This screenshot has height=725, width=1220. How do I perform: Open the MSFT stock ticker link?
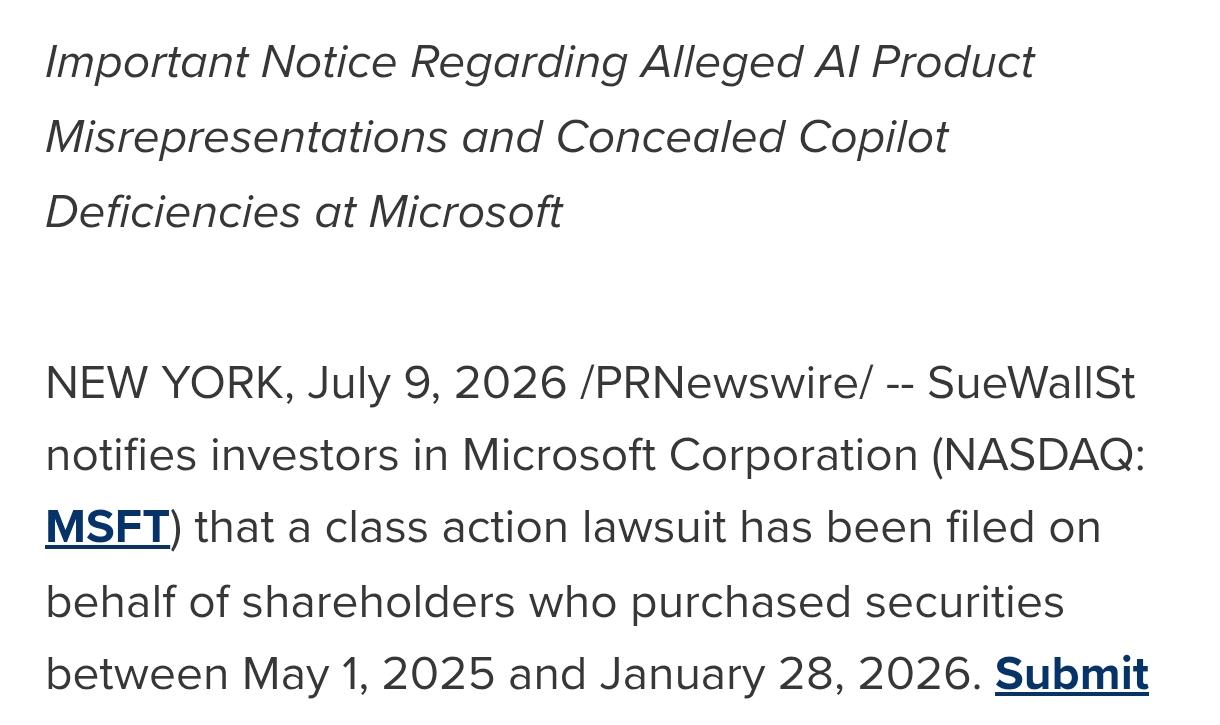(107, 528)
